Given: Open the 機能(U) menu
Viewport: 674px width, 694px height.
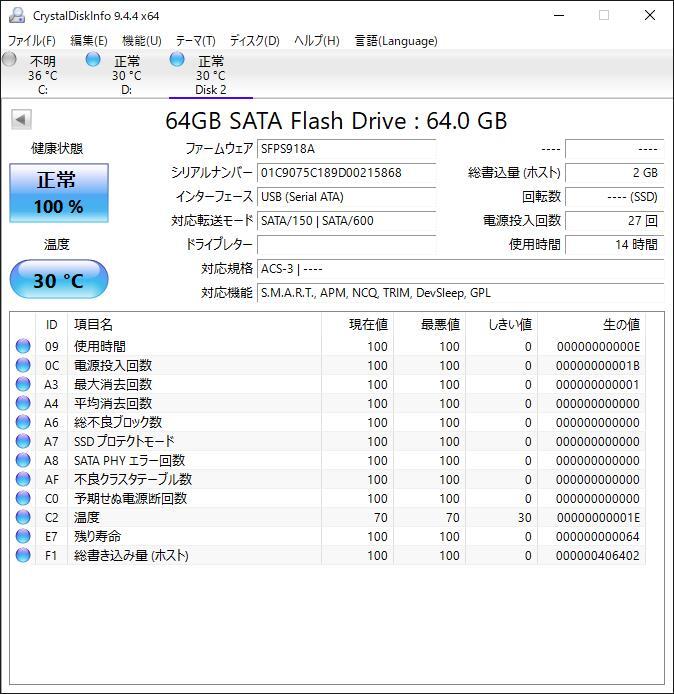Looking at the screenshot, I should 141,41.
